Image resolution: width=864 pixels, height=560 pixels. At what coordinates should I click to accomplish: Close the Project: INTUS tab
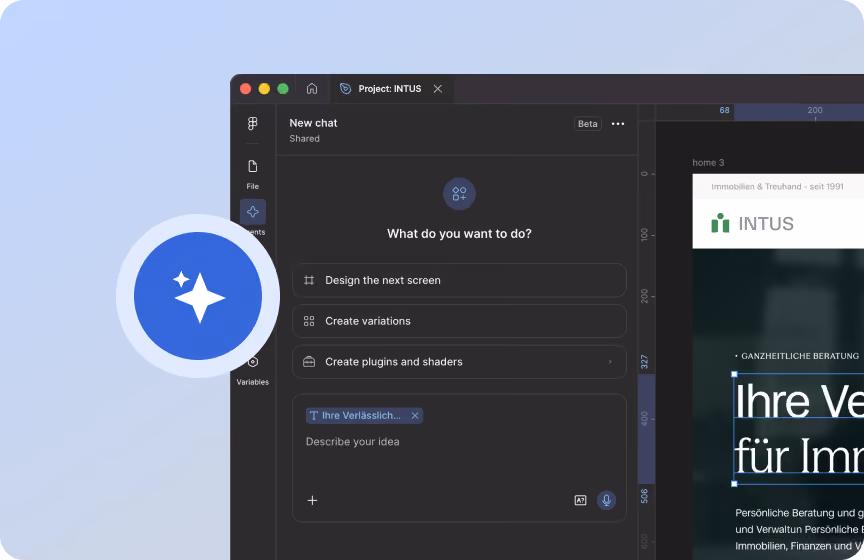point(438,89)
